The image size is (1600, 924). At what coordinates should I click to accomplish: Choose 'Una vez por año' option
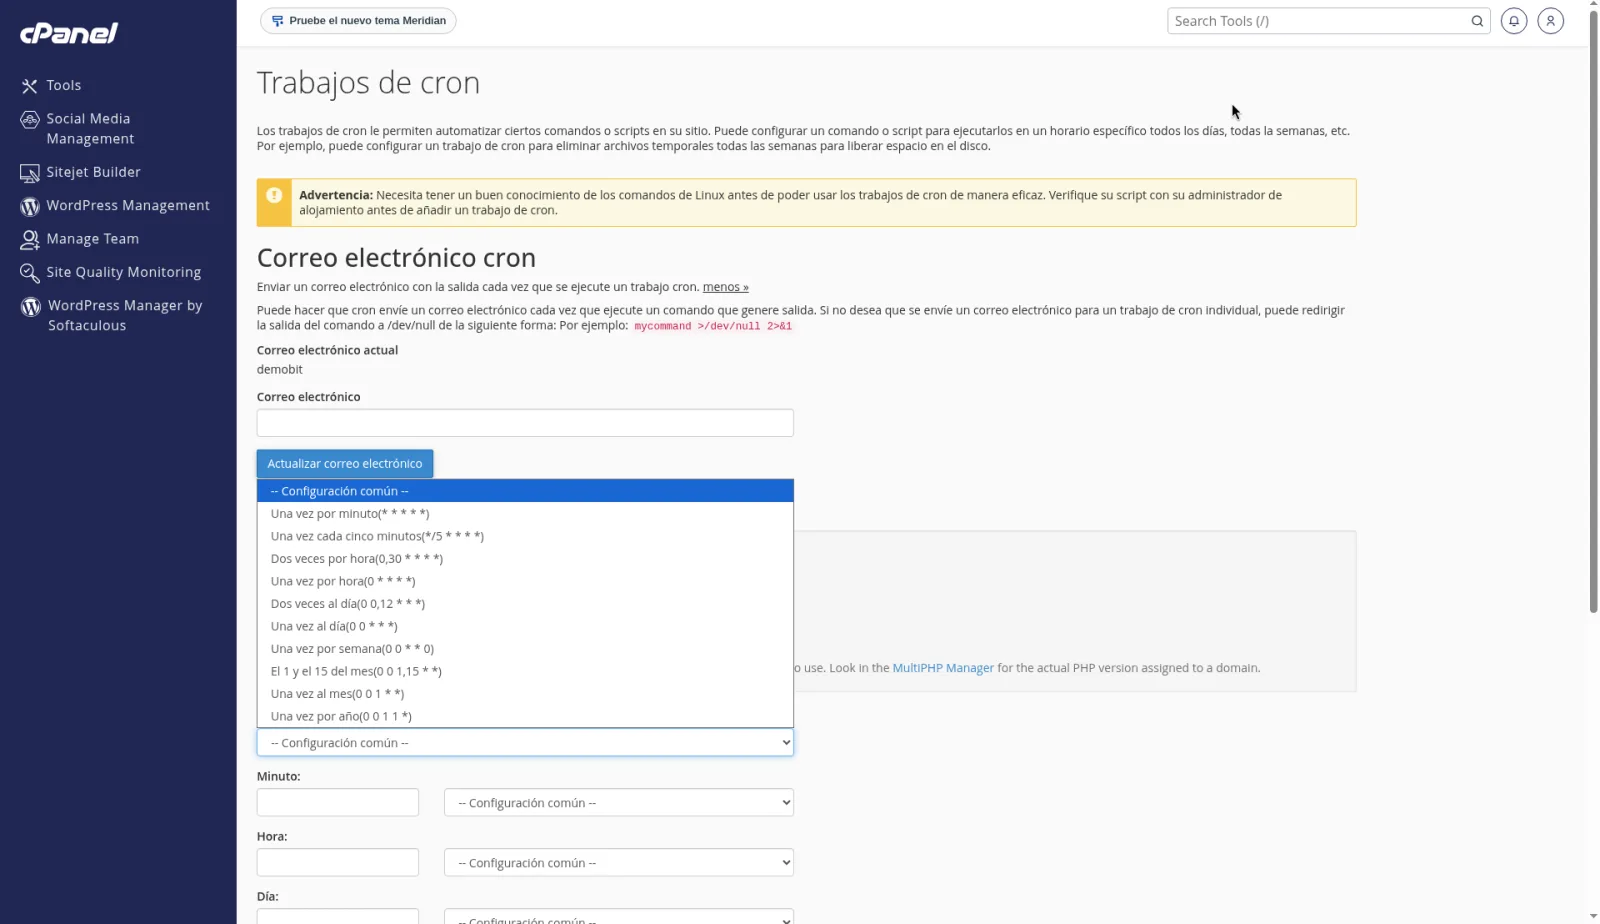point(525,716)
